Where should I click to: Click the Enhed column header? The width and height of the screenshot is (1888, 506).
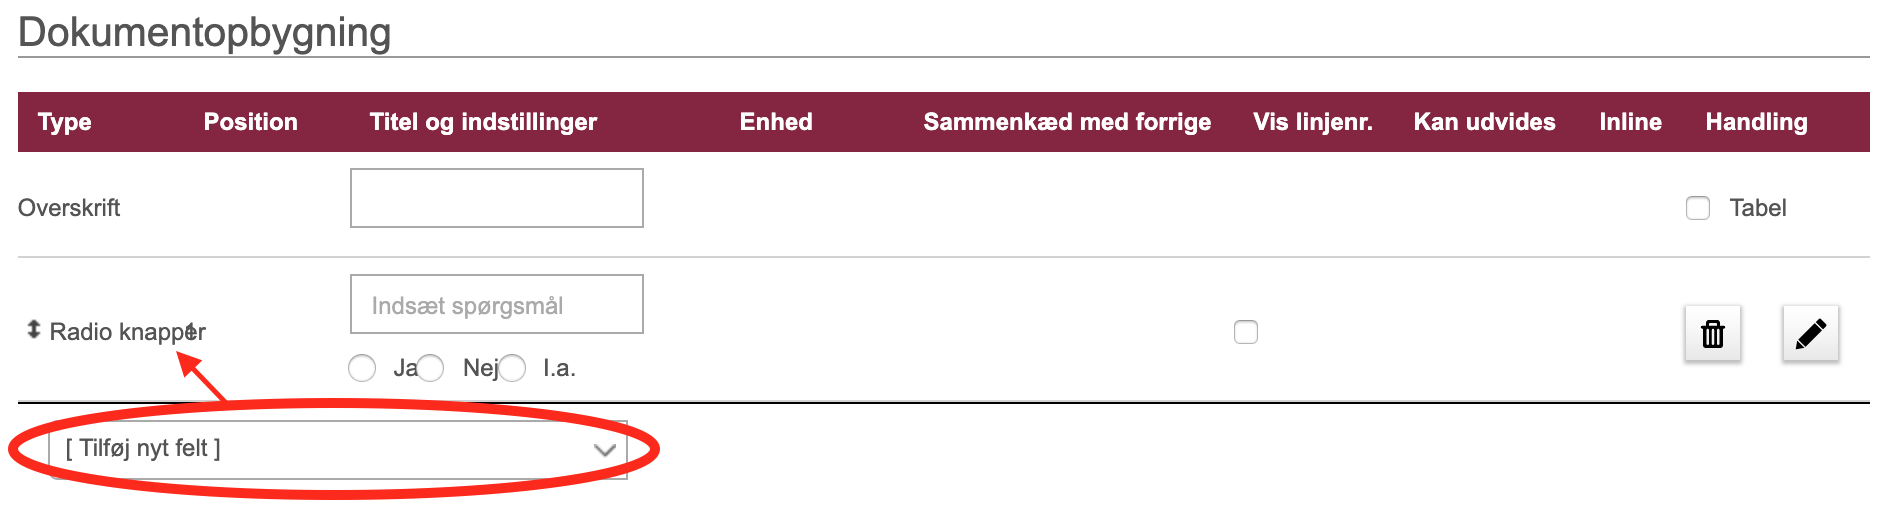coord(776,122)
